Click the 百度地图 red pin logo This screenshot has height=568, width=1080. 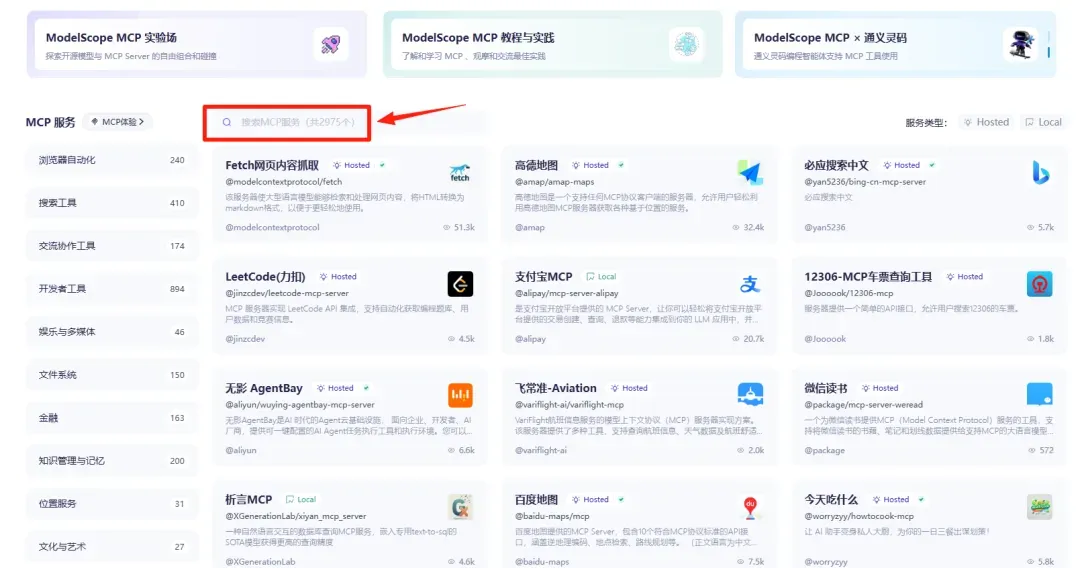coord(749,507)
